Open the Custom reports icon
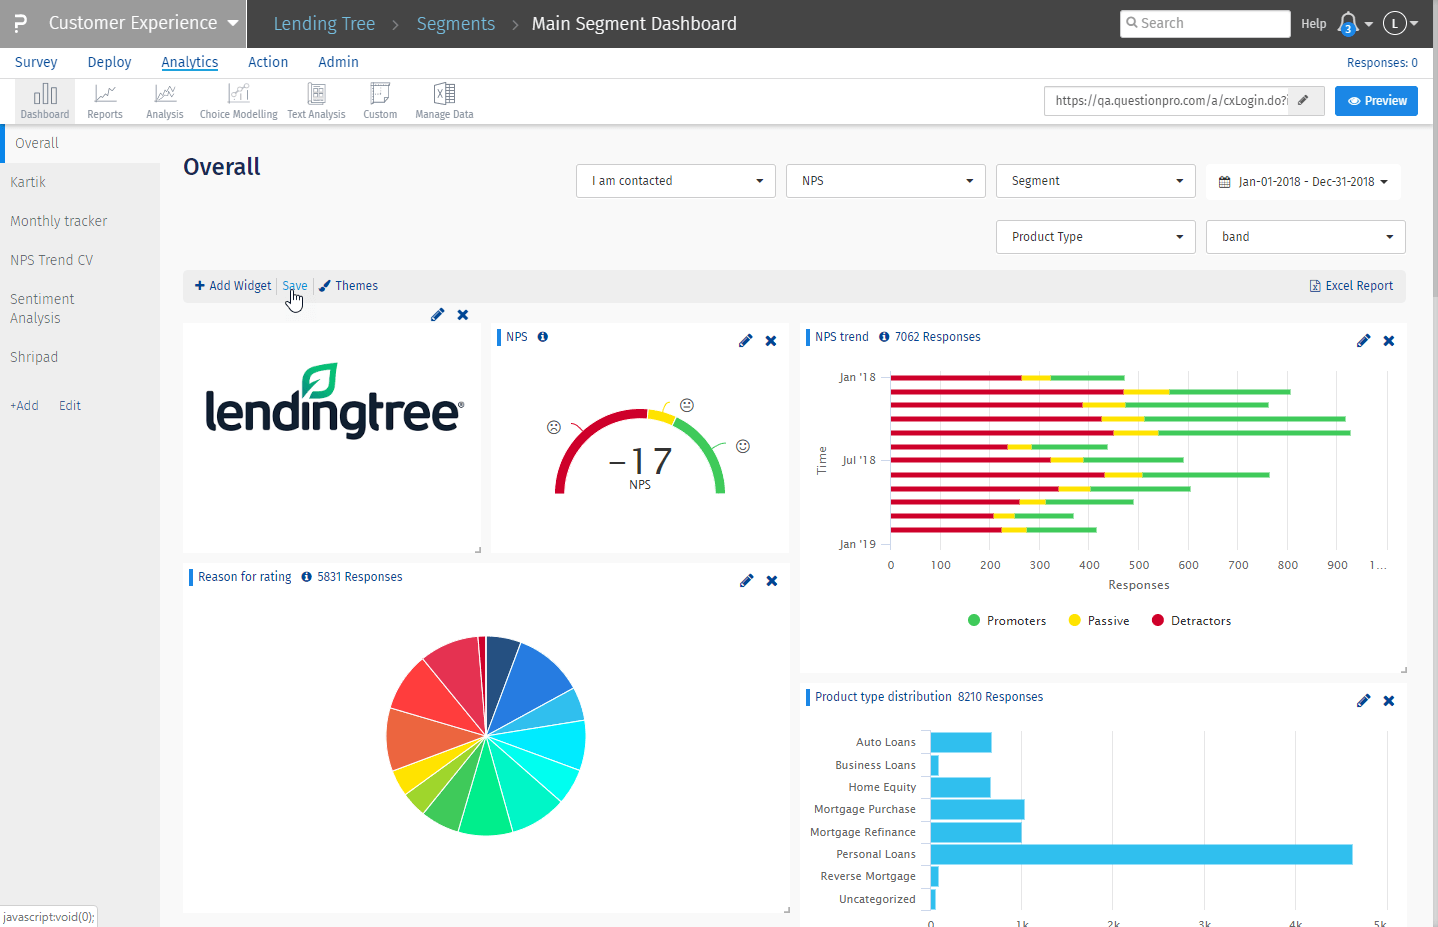Image resolution: width=1438 pixels, height=927 pixels. click(380, 101)
